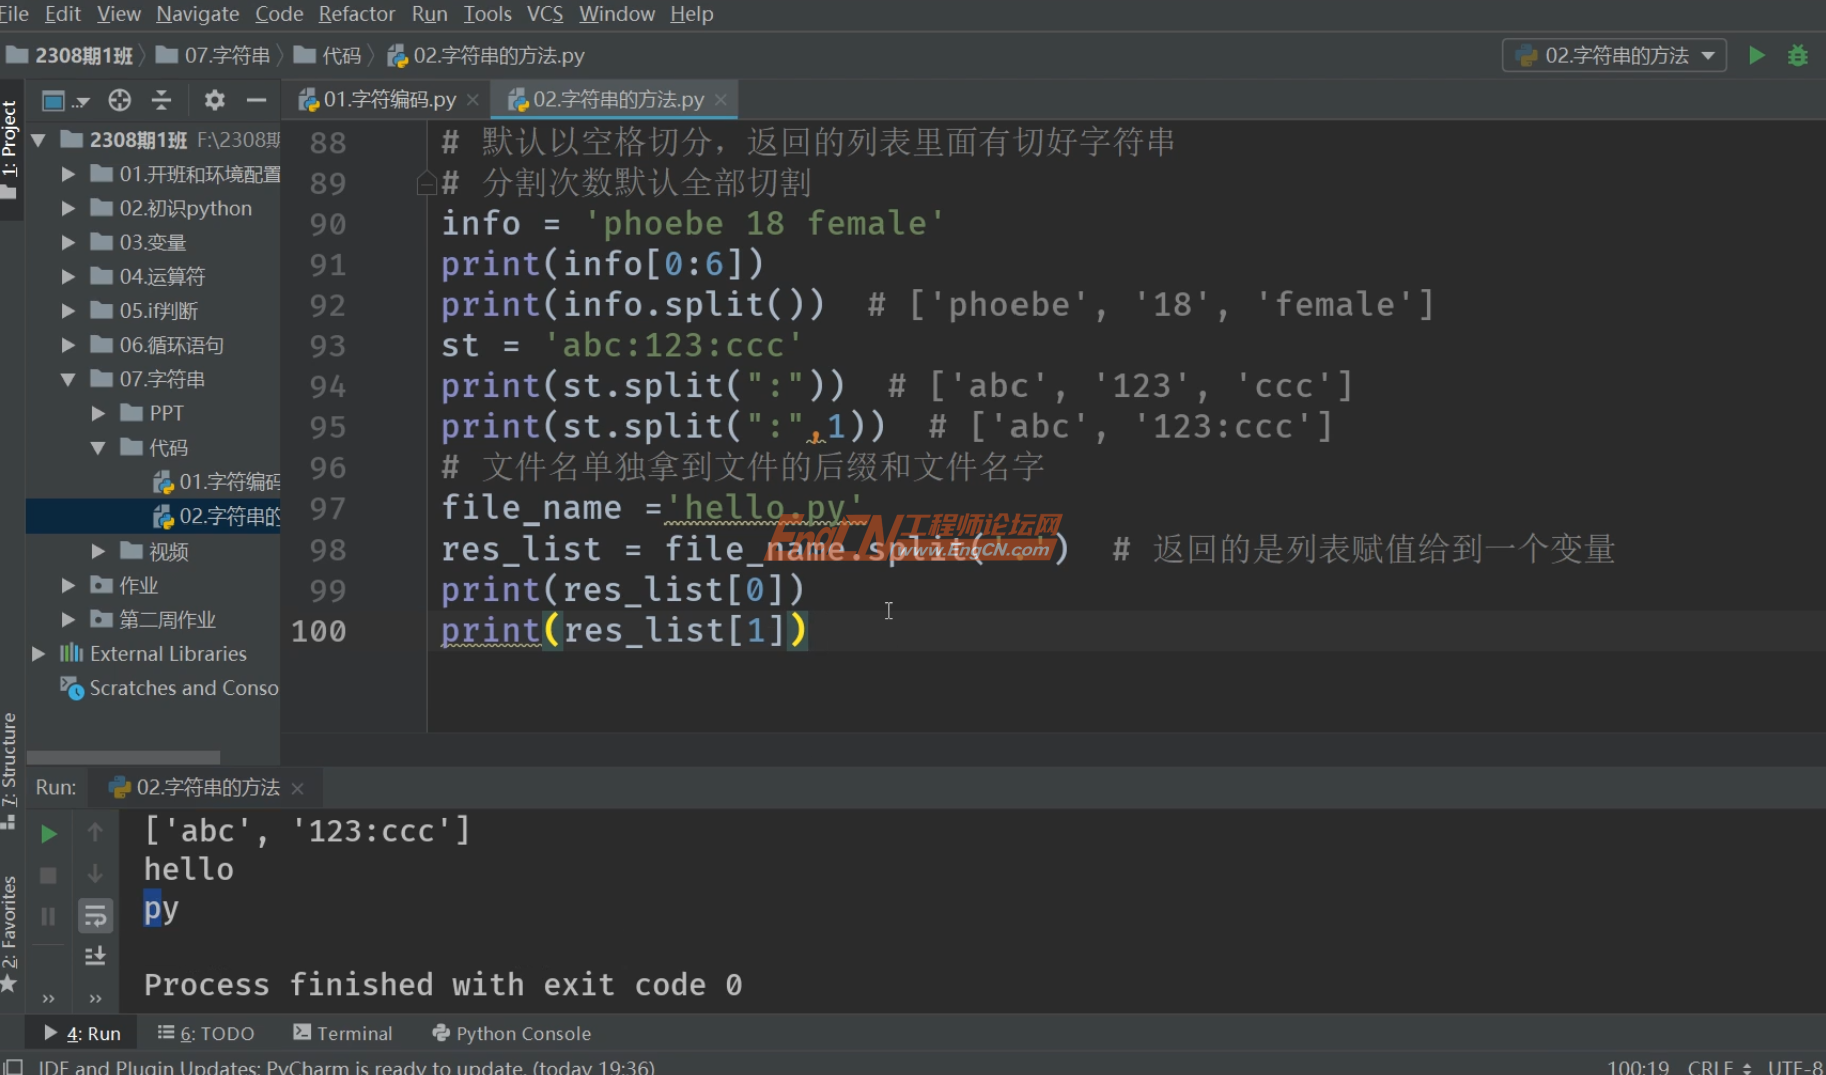The width and height of the screenshot is (1826, 1075).
Task: Run the script with the green Run icon
Action: pos(1757,55)
